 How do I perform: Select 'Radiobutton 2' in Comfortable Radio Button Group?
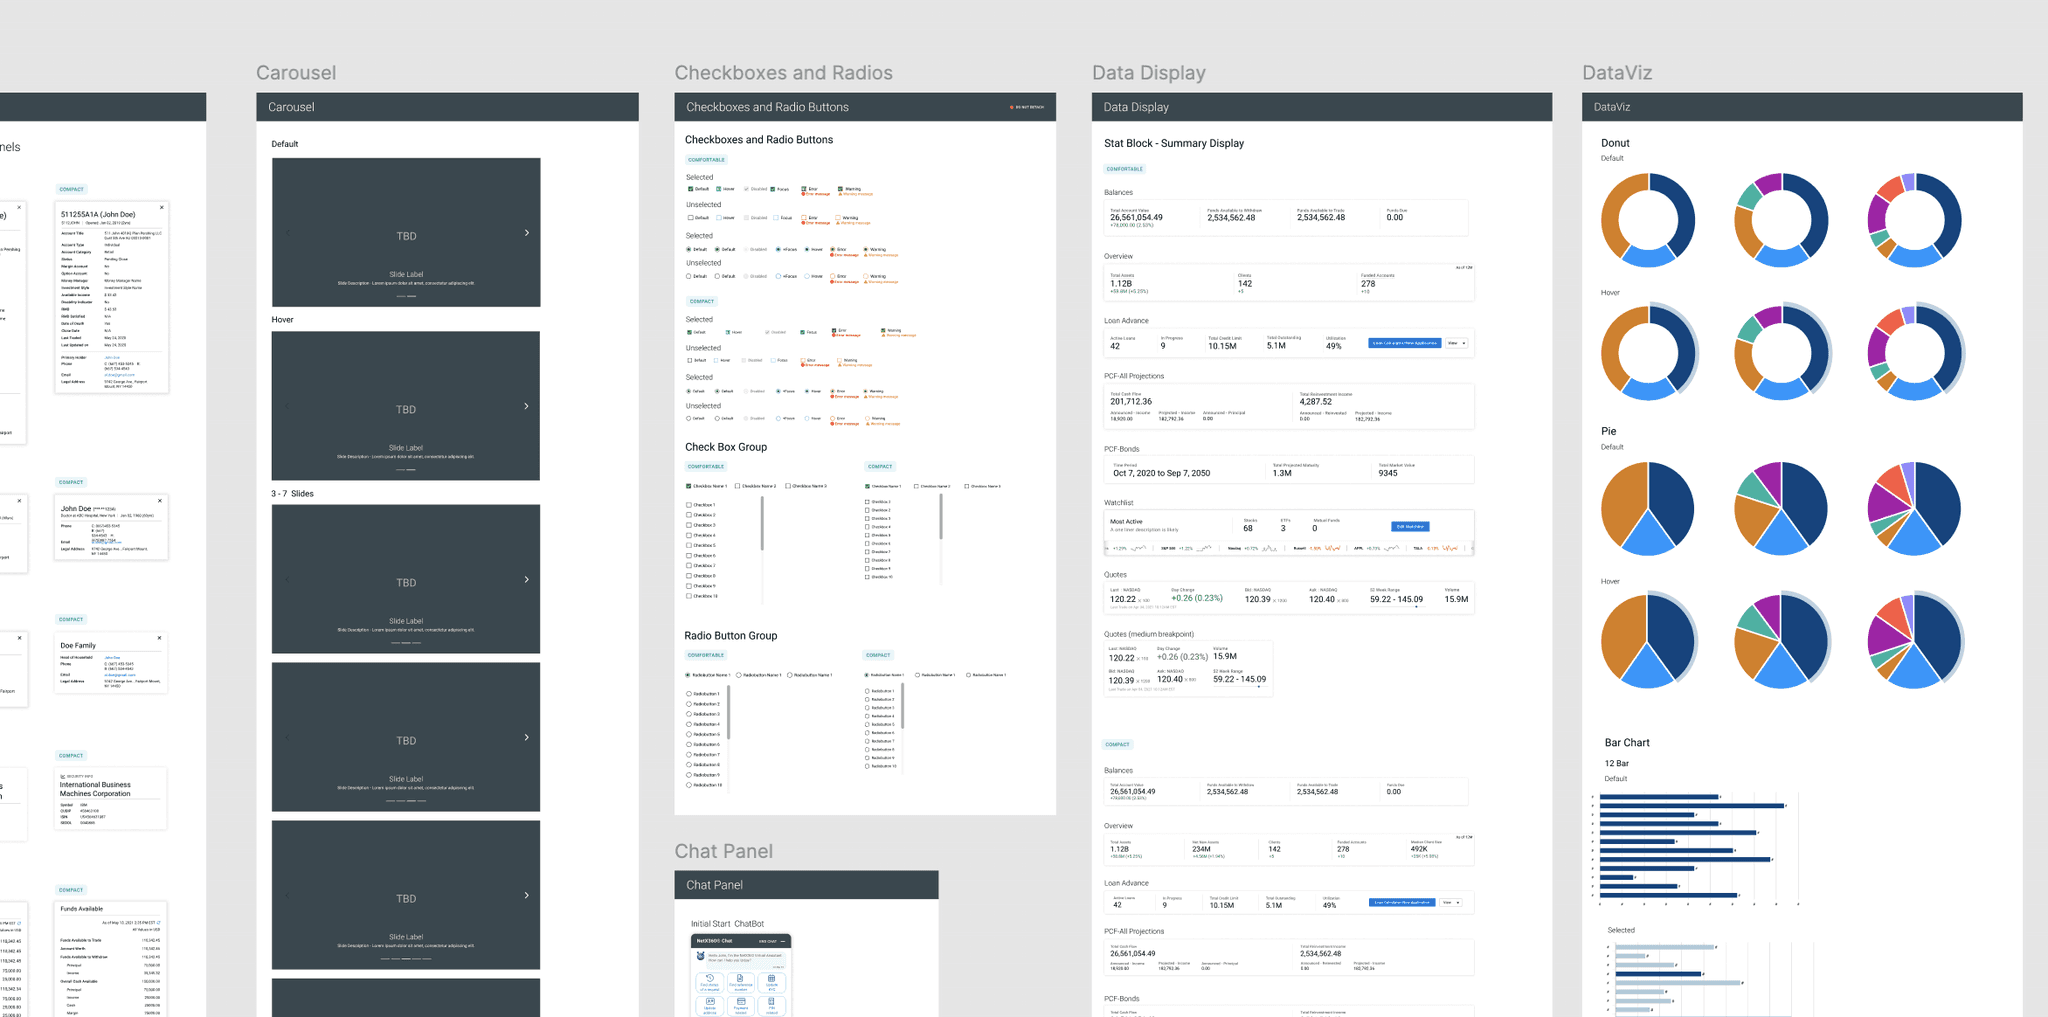tap(689, 704)
